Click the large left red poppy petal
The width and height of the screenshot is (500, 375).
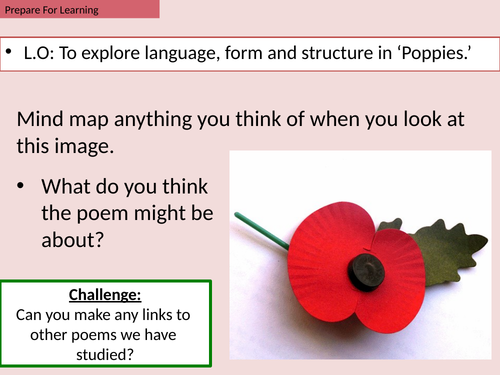pos(328,263)
